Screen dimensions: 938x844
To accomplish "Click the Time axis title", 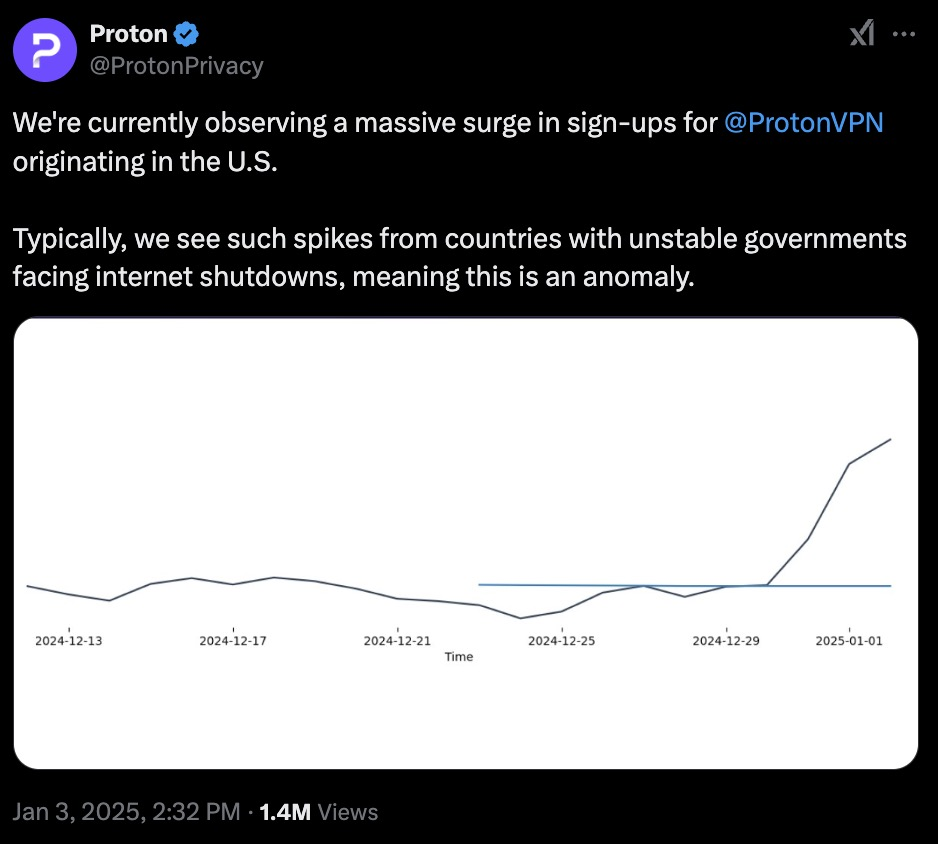I will (x=459, y=657).
